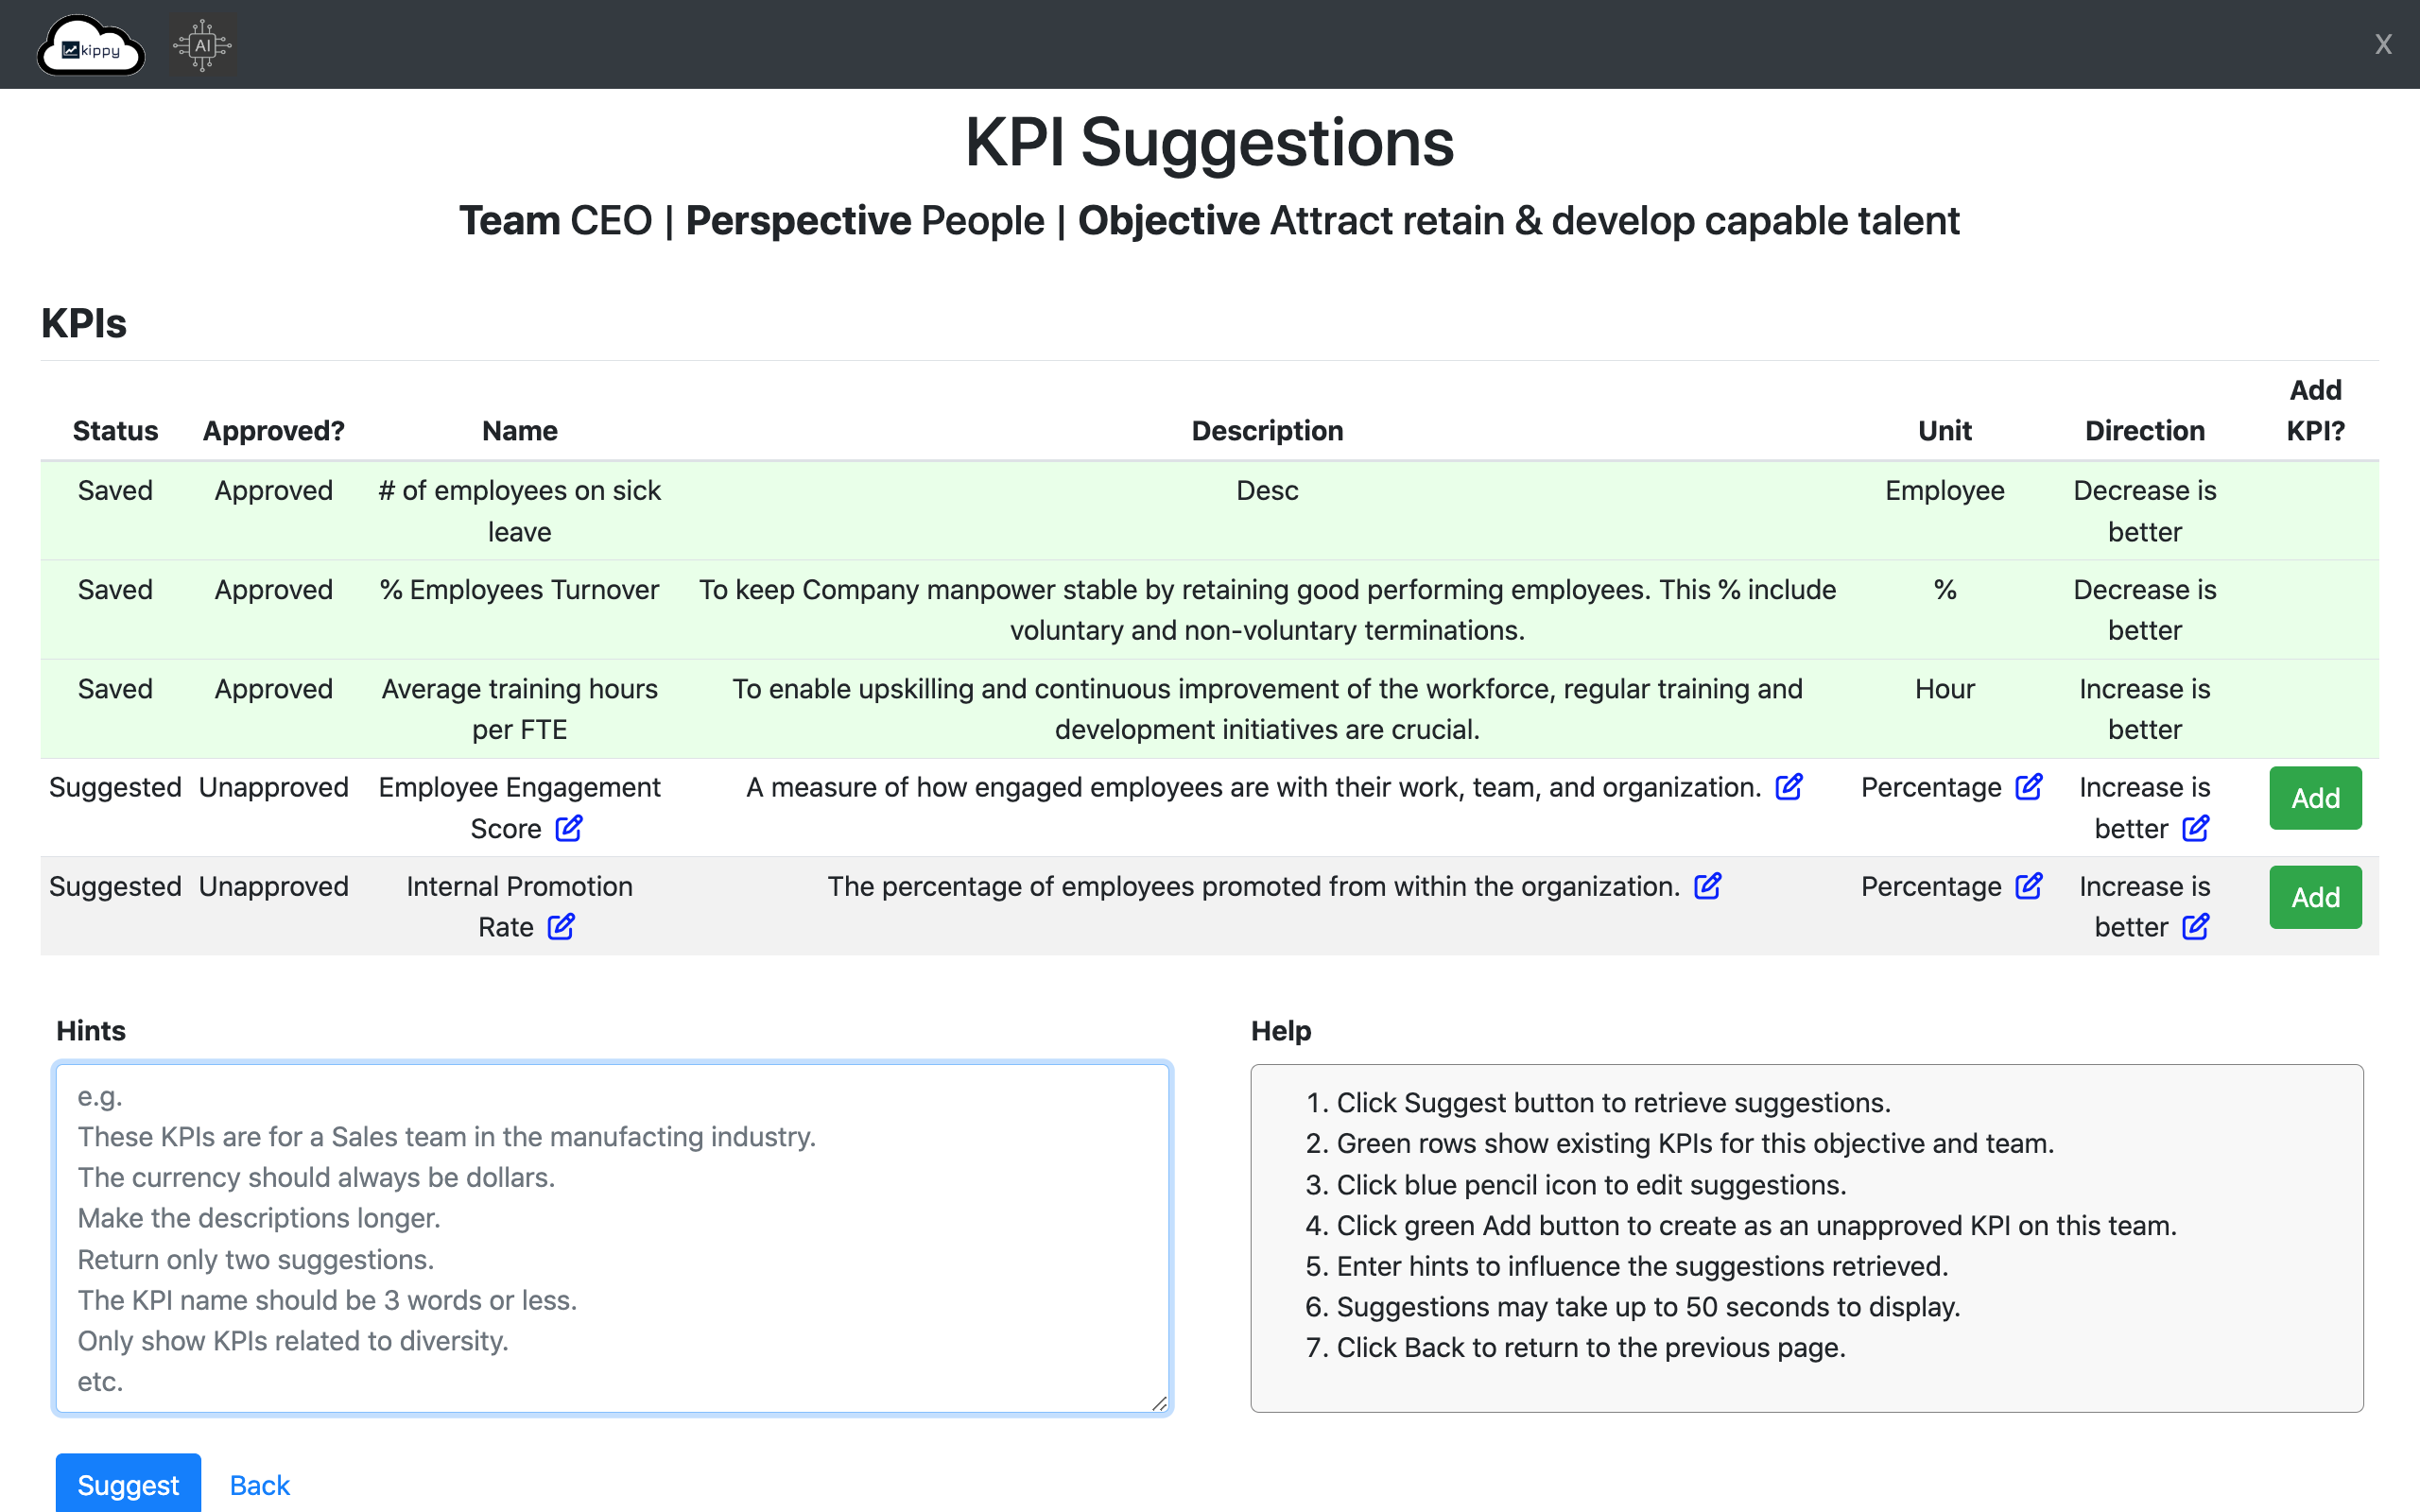Edit the Percentage unit for Internal Promotion Rate
This screenshot has width=2420, height=1512.
(2029, 886)
